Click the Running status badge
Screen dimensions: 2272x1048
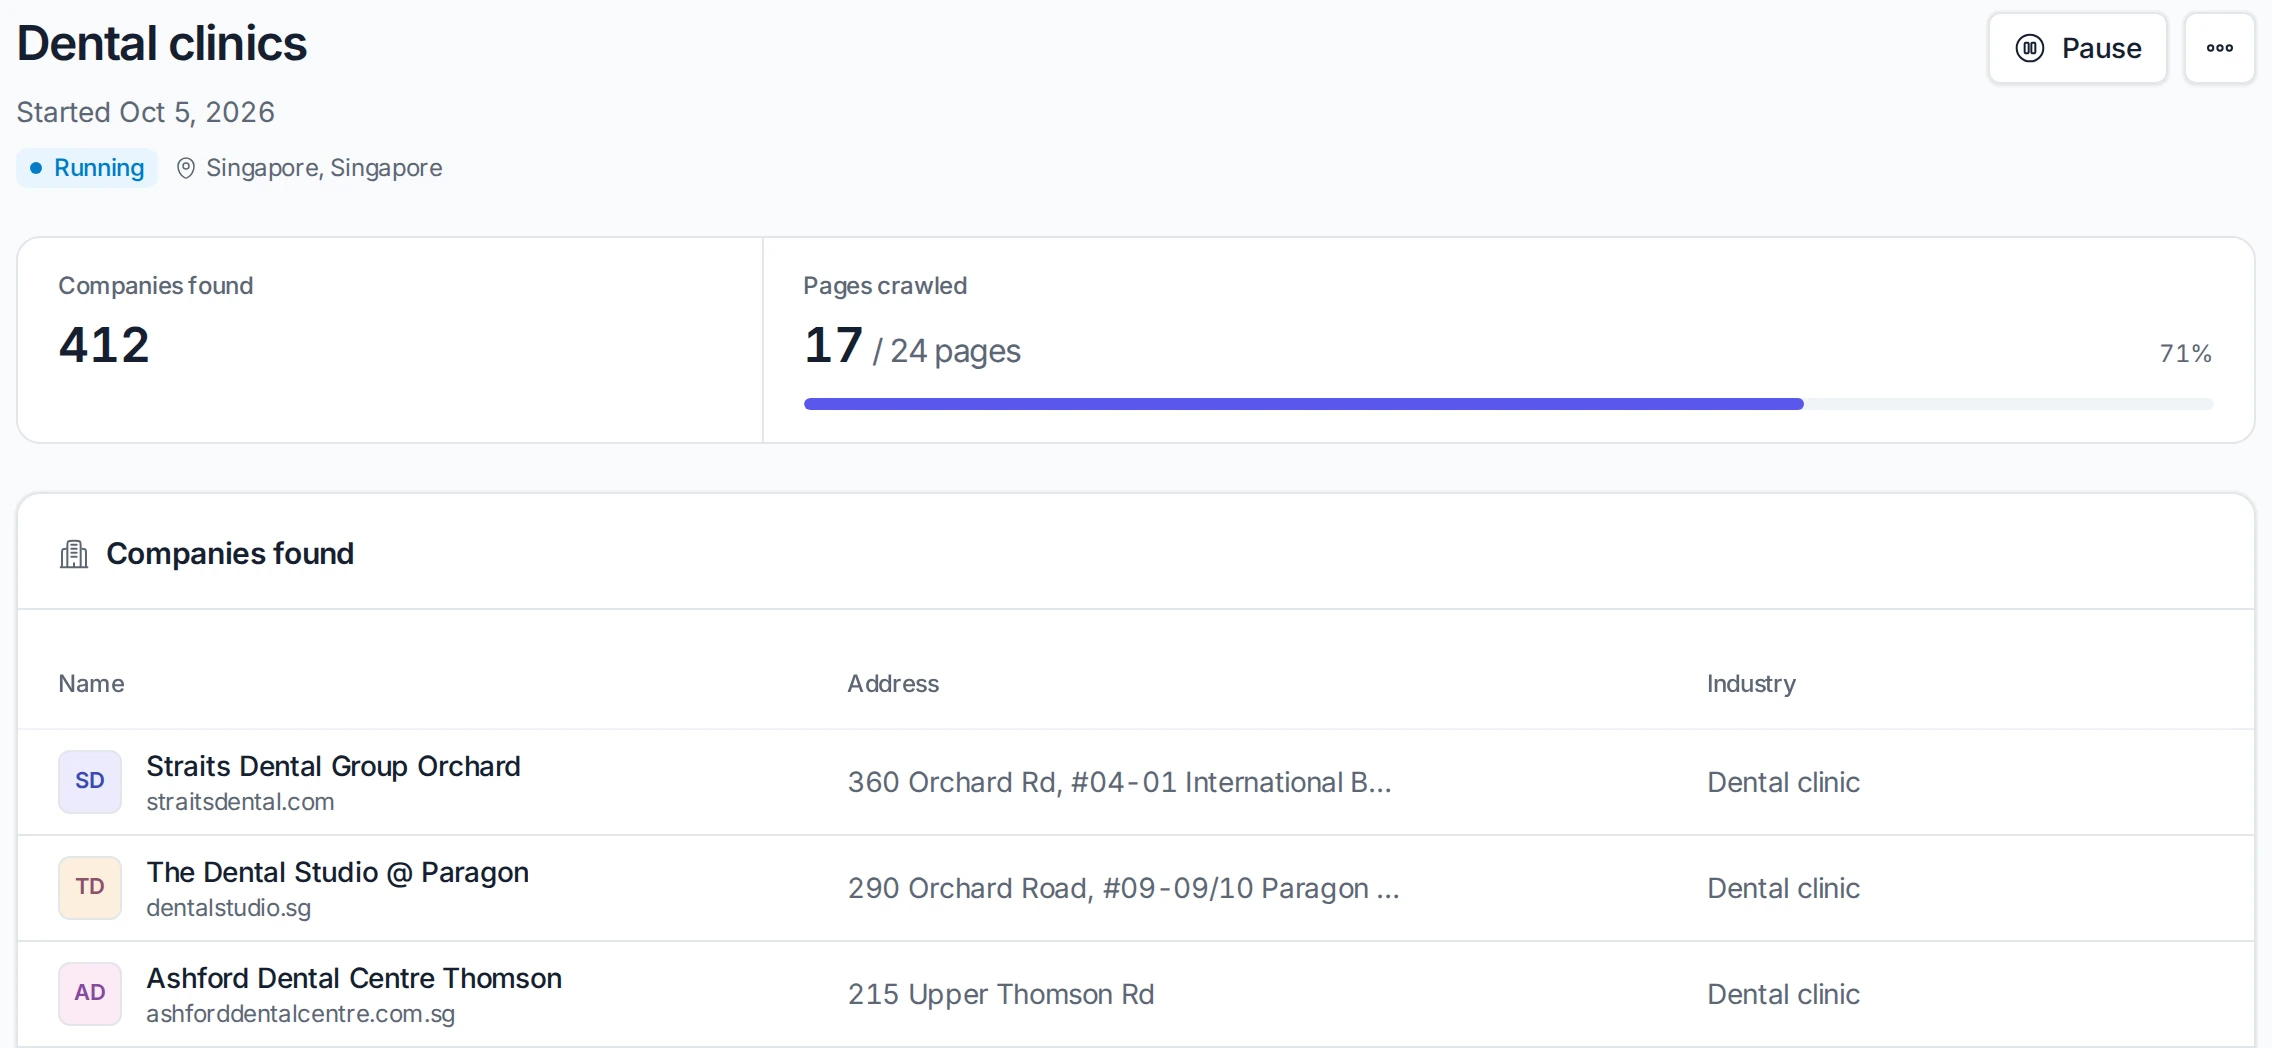pyautogui.click(x=87, y=168)
